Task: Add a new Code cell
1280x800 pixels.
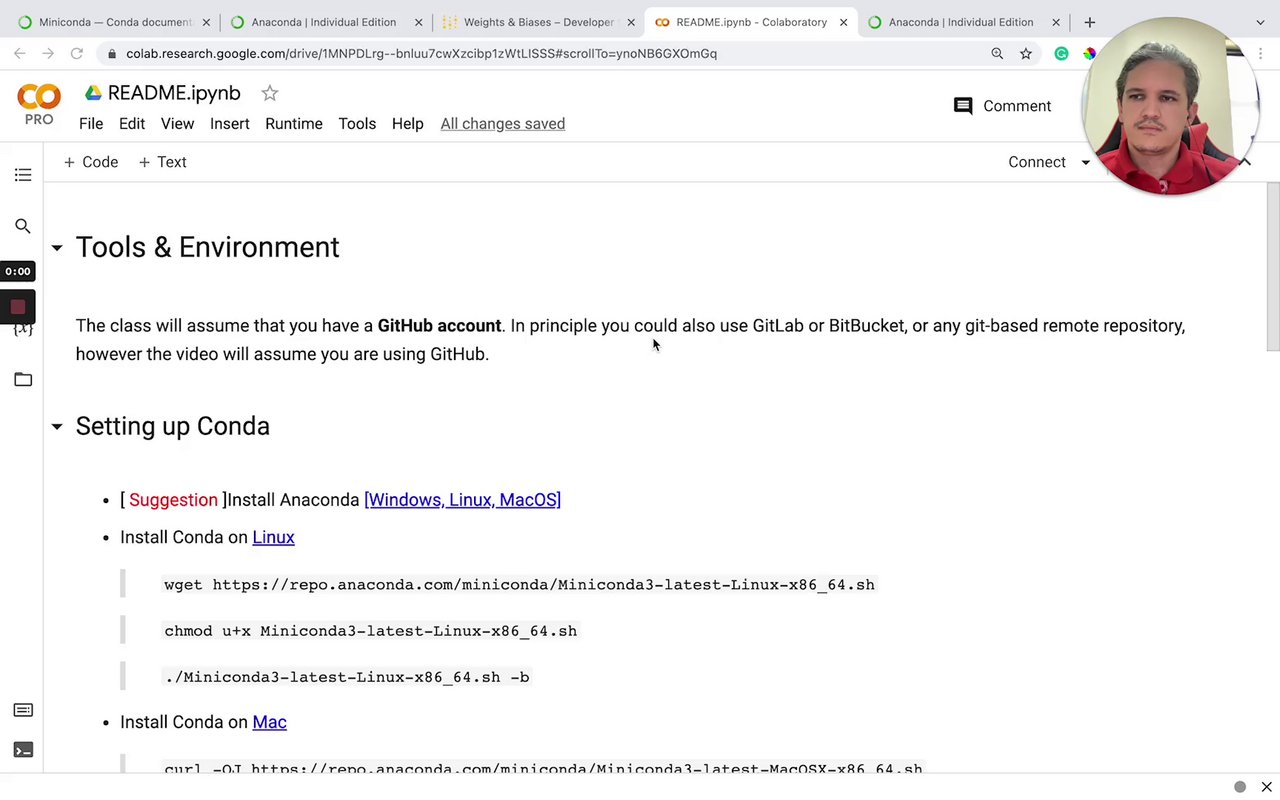Action: [91, 162]
